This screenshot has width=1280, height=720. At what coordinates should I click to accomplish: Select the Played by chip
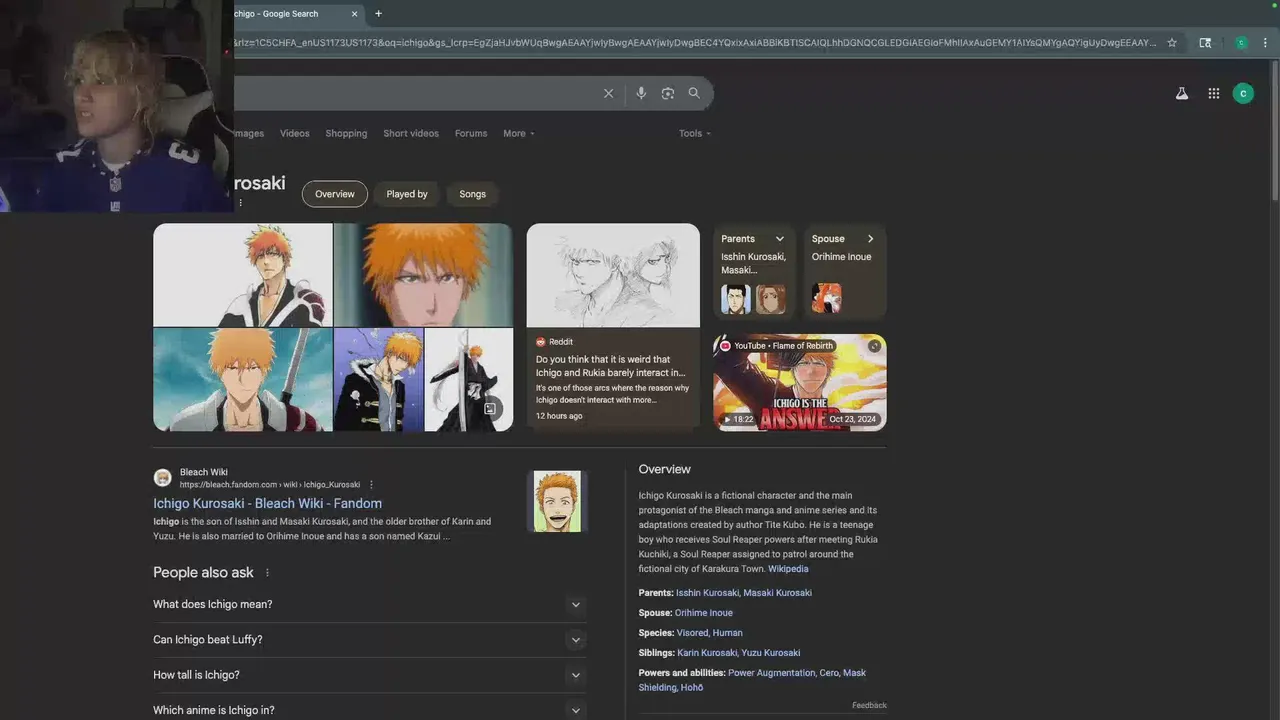coord(407,194)
